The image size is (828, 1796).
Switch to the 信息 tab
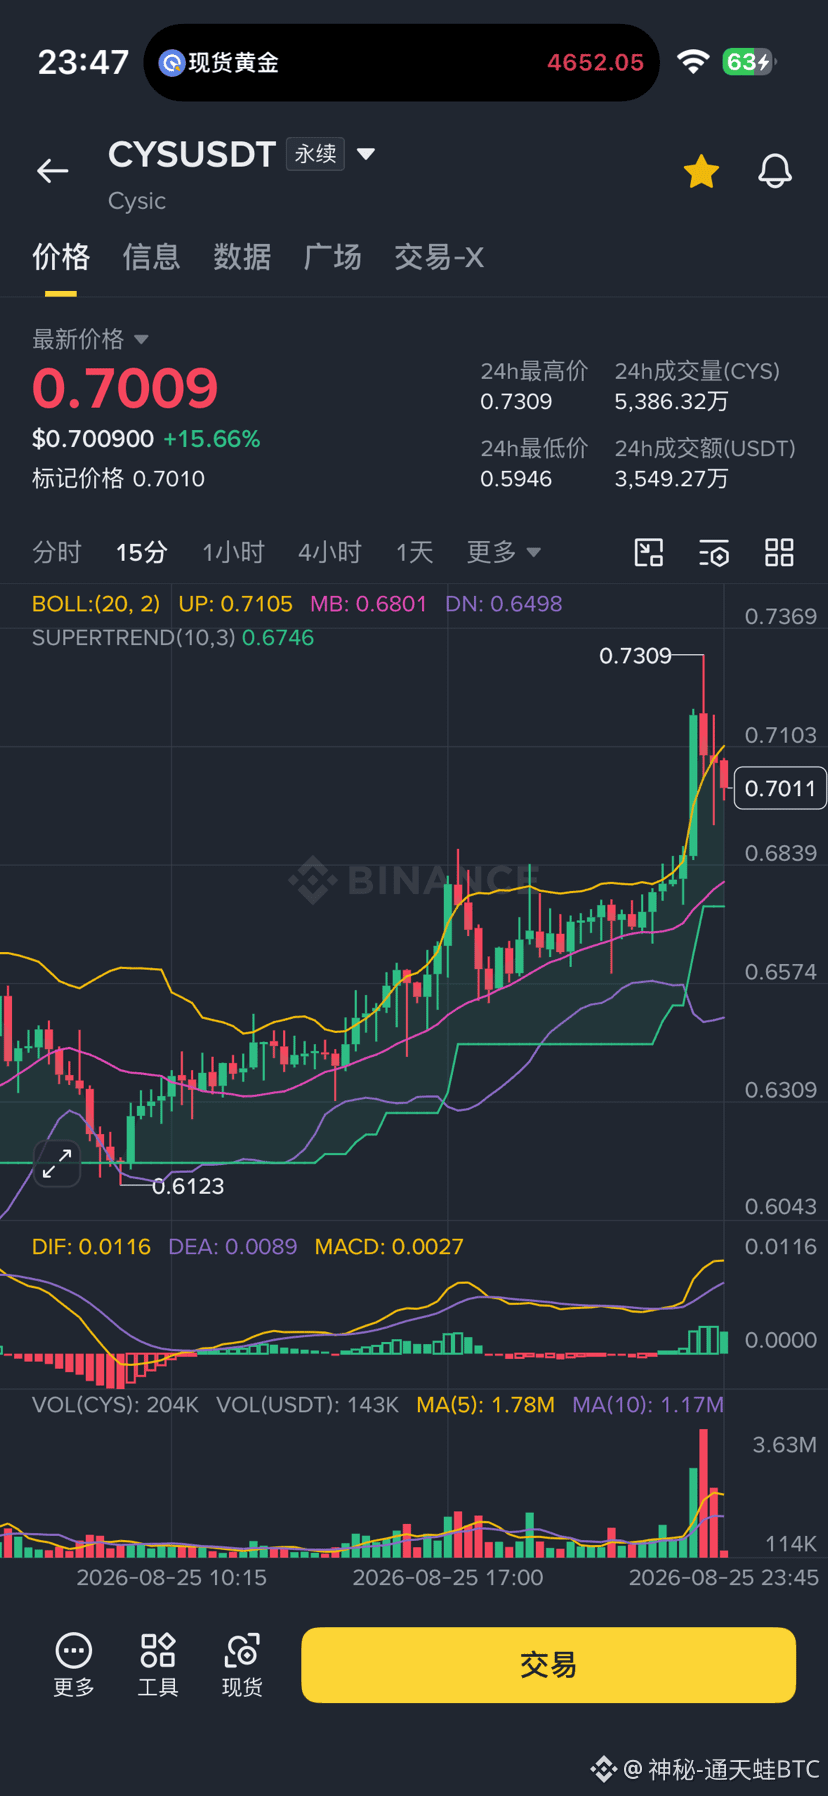click(x=151, y=257)
